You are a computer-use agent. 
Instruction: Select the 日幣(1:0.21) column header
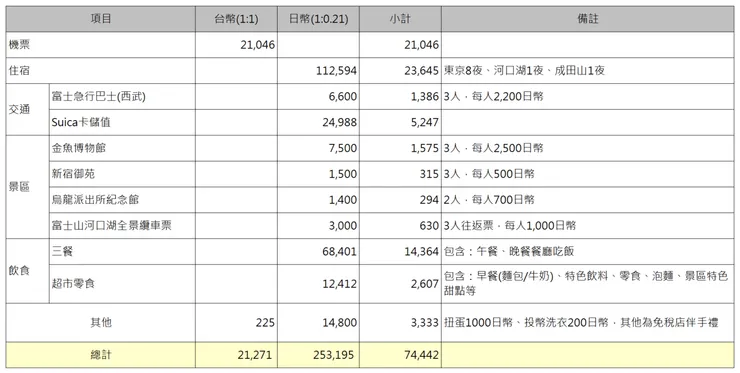coord(318,19)
